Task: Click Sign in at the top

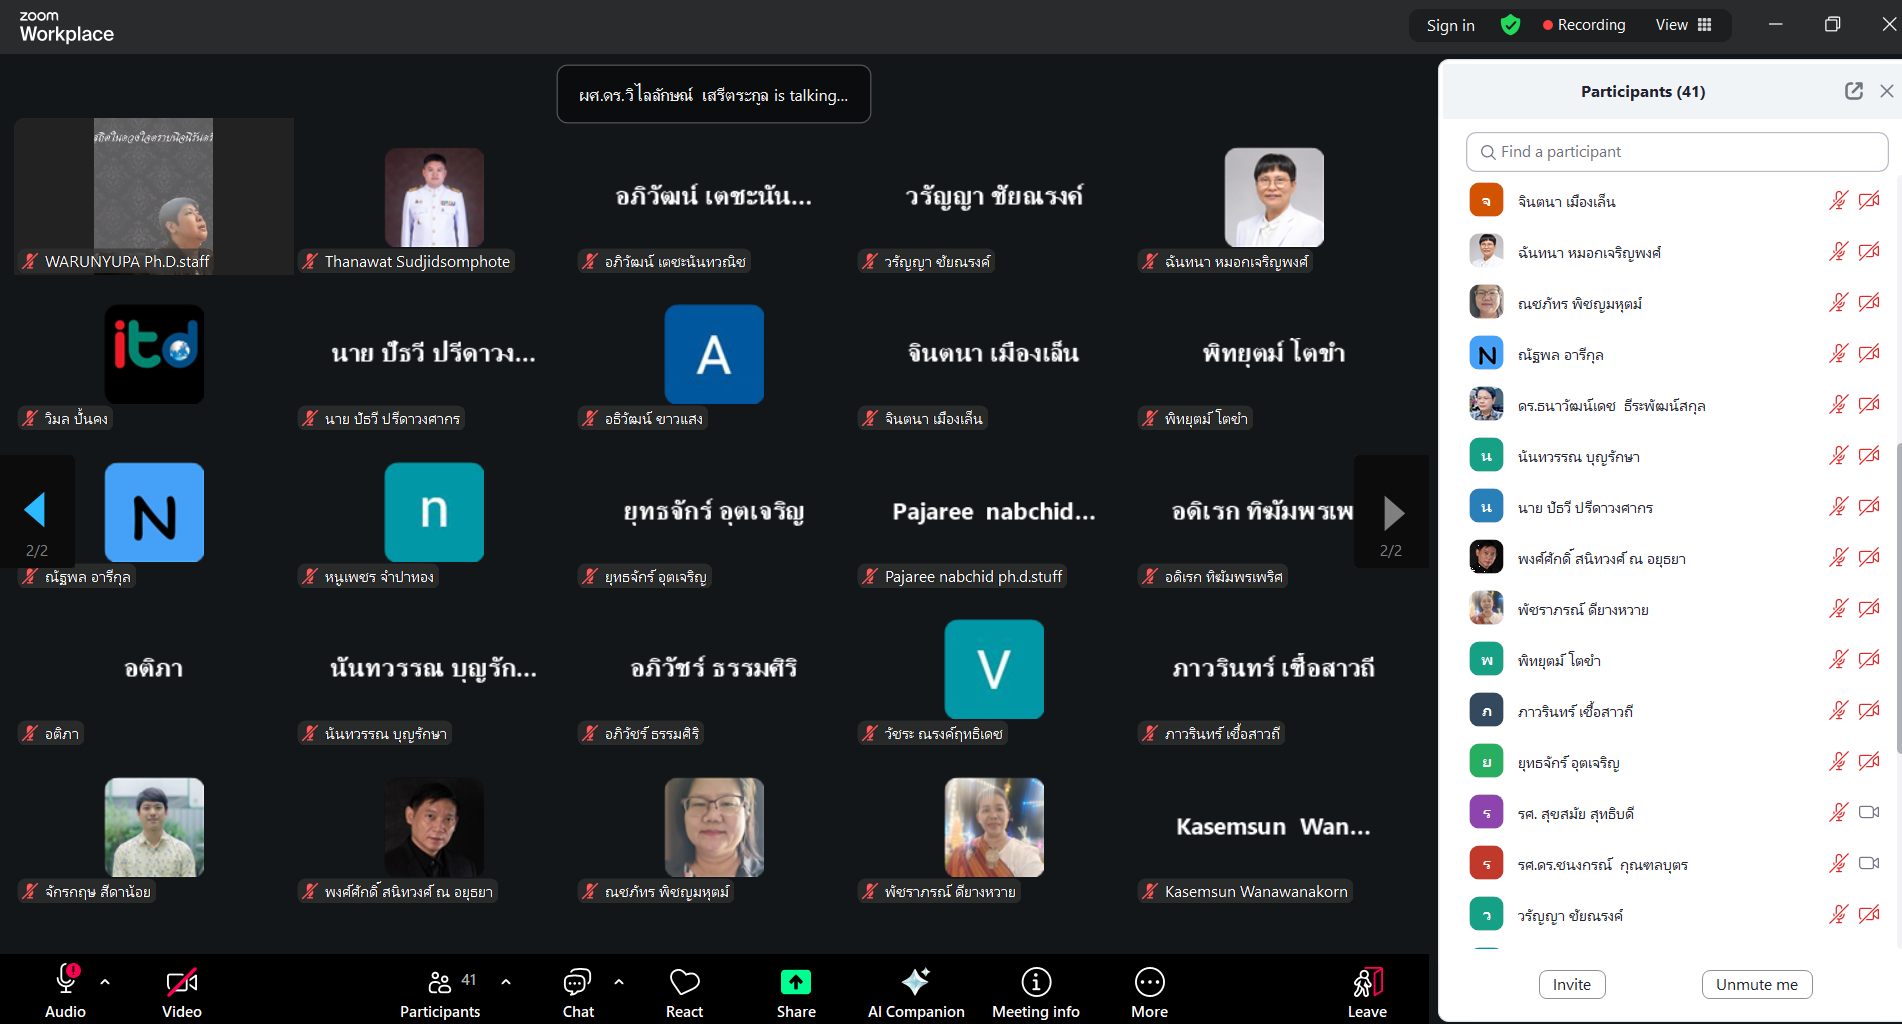Action: 1450,25
